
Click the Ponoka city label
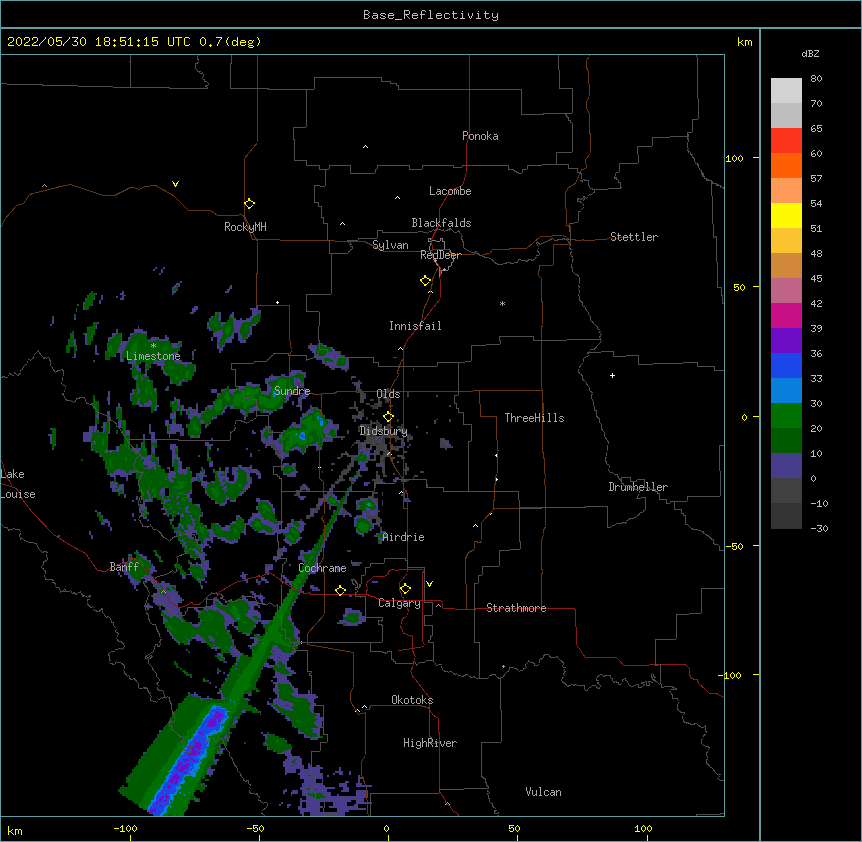tap(480, 136)
